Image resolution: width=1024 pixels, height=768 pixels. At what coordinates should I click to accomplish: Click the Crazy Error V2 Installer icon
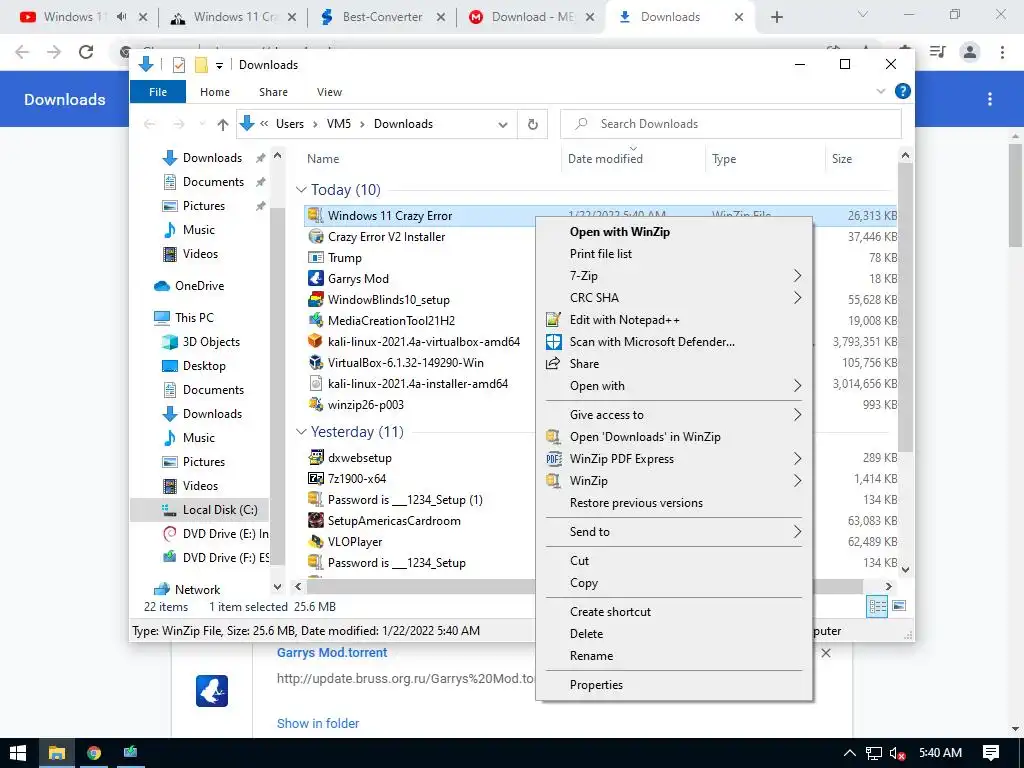(x=315, y=236)
